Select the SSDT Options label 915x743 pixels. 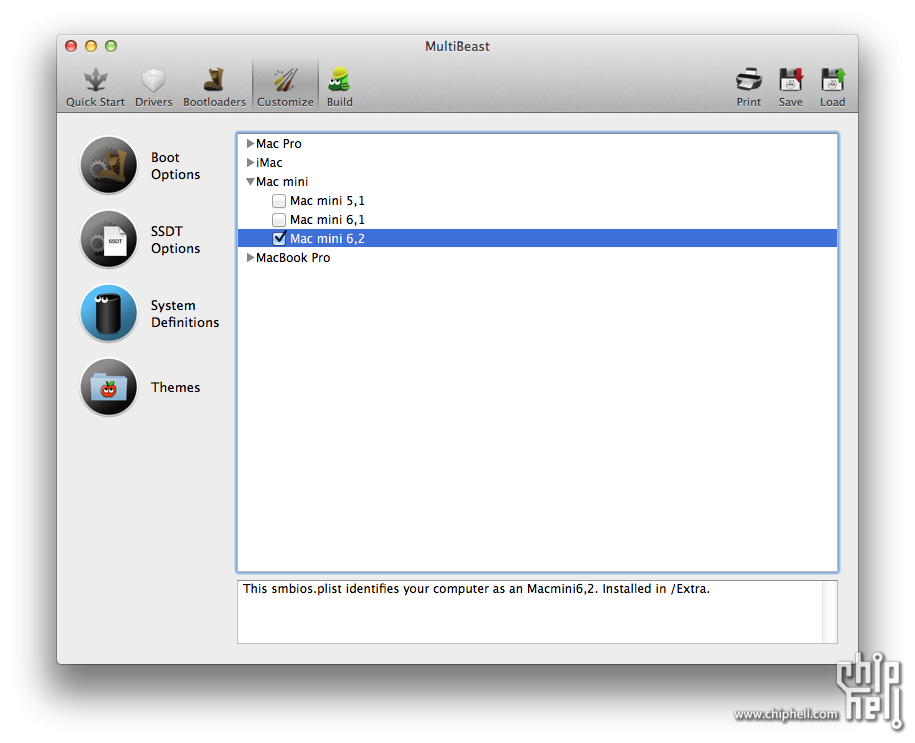[x=175, y=240]
